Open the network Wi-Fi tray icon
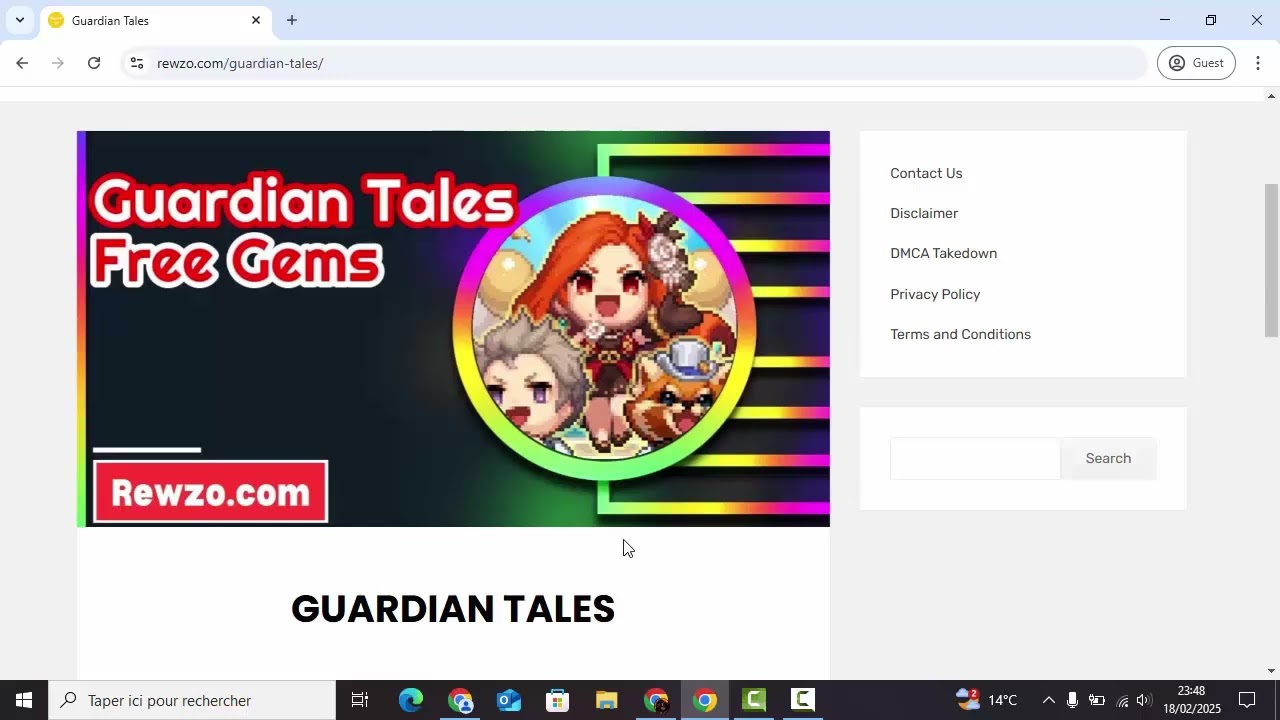 pos(1122,700)
